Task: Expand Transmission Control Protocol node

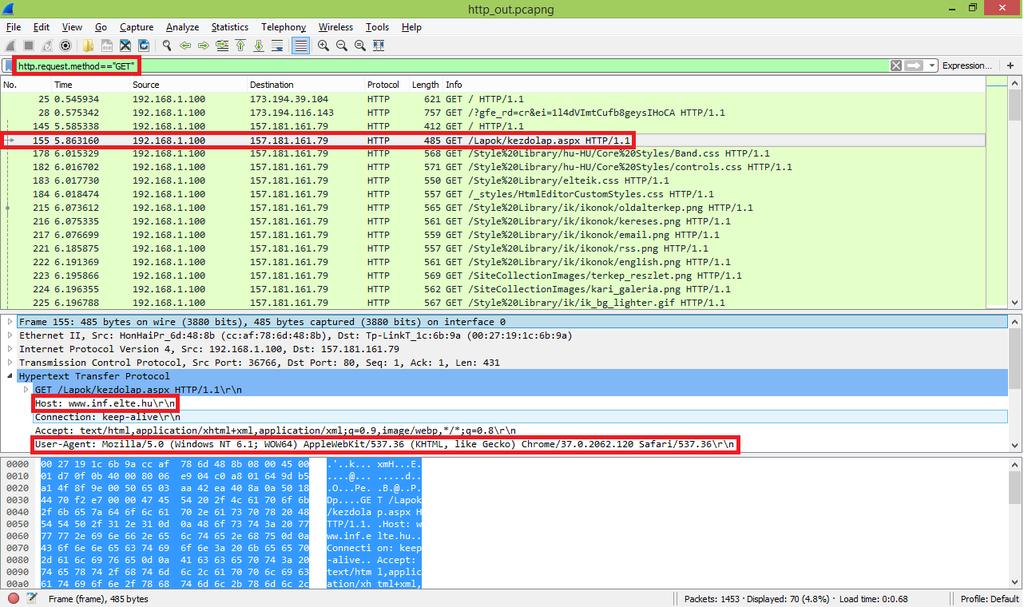Action: coord(10,363)
